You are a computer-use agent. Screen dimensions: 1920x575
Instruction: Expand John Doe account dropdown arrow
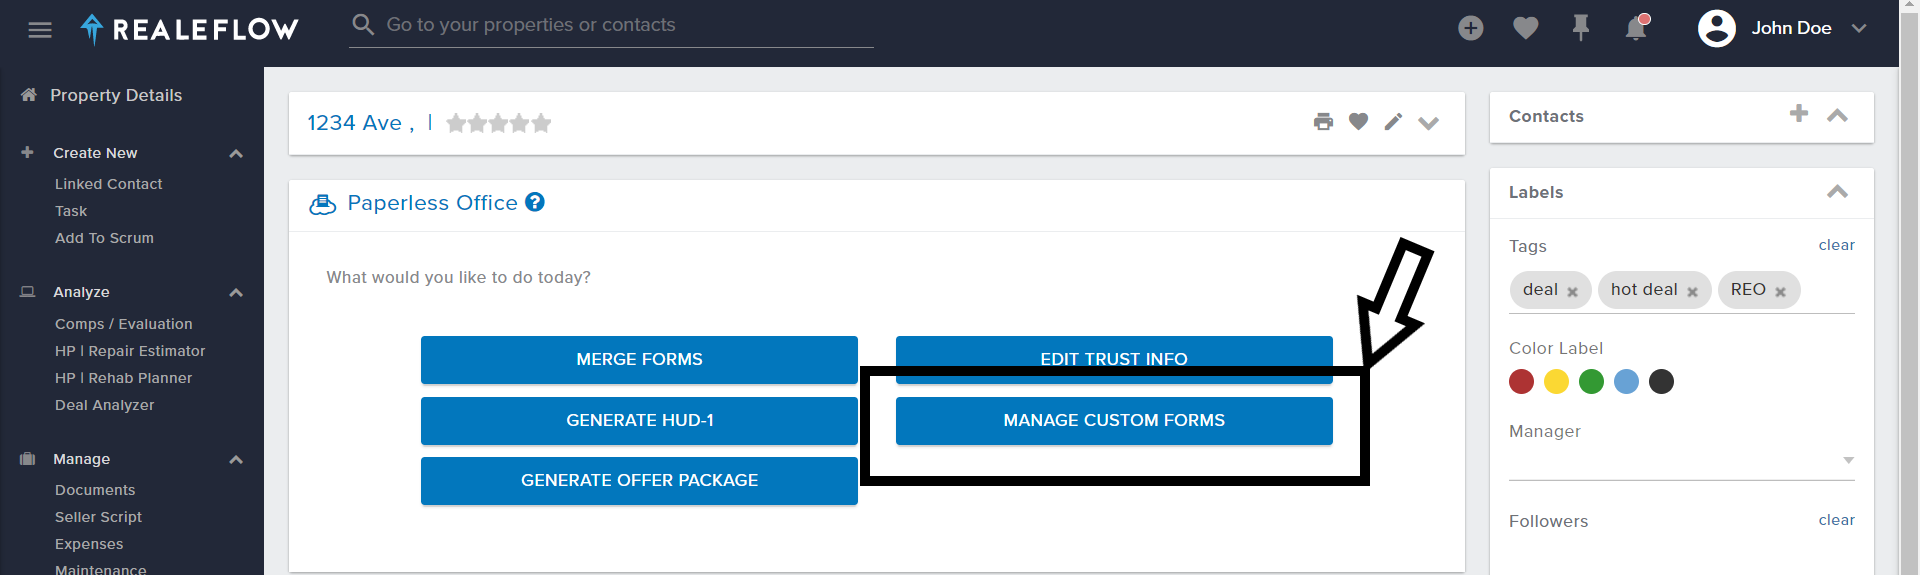point(1858,28)
